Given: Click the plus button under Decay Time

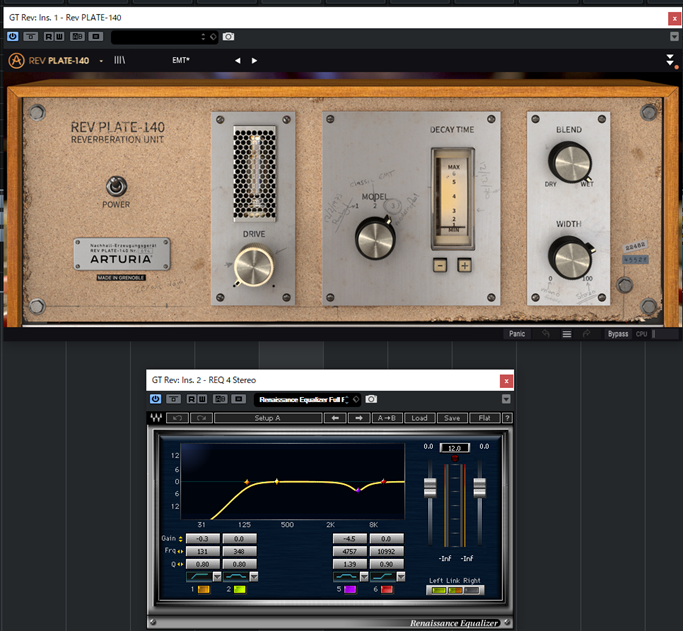Looking at the screenshot, I should [x=464, y=265].
